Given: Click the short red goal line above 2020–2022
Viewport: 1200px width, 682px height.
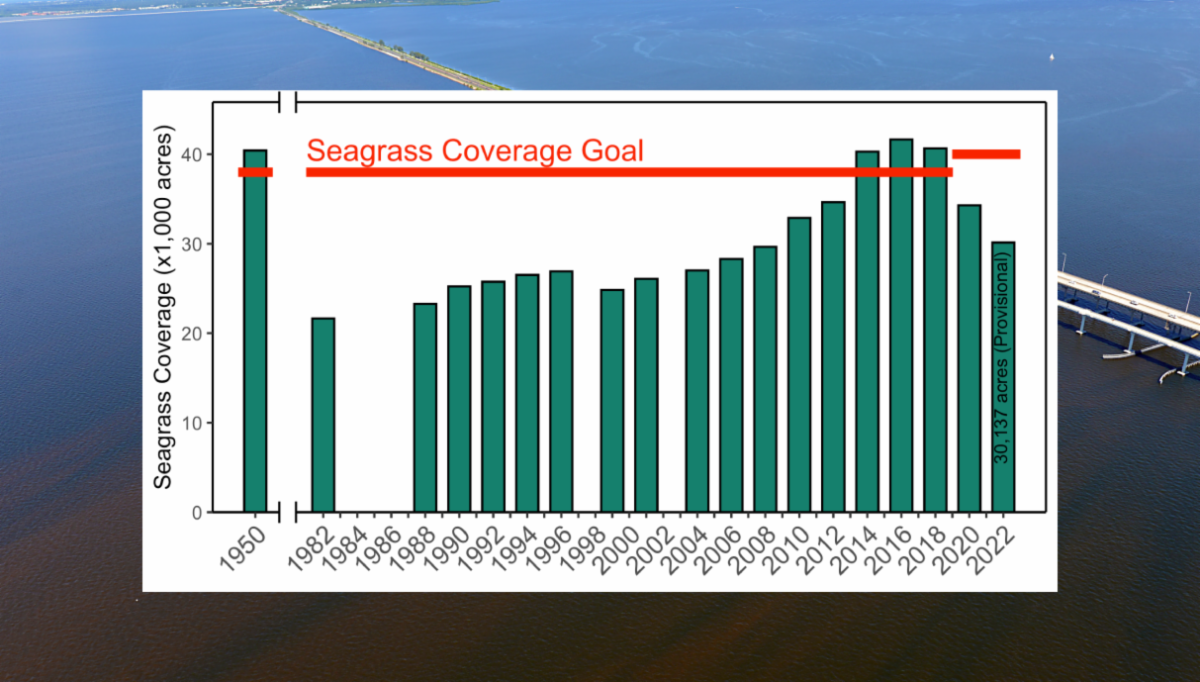Looking at the screenshot, I should (x=986, y=154).
